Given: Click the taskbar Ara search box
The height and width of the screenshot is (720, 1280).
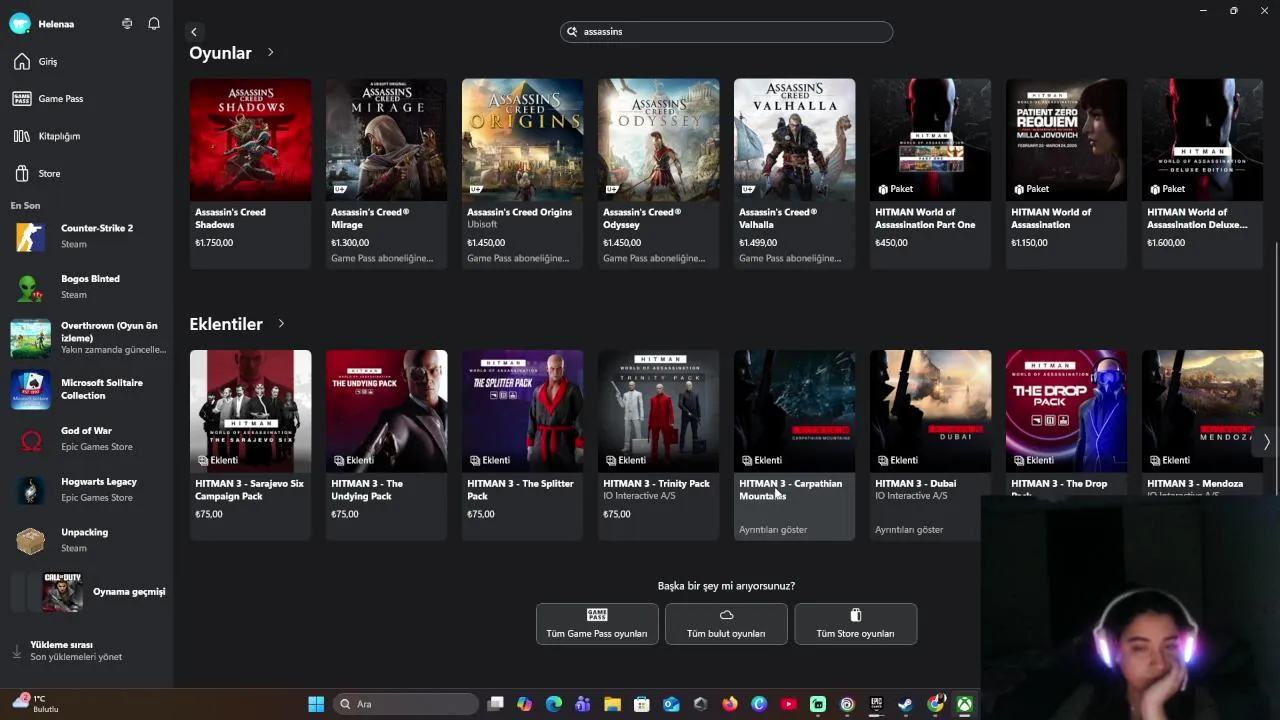Looking at the screenshot, I should [405, 704].
